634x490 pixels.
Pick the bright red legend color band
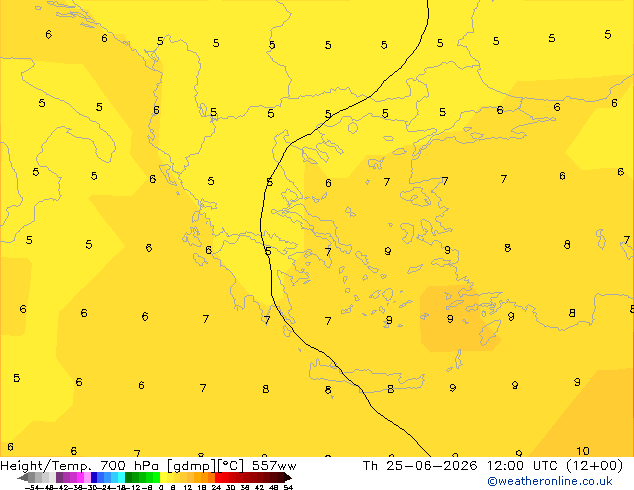coord(218,477)
